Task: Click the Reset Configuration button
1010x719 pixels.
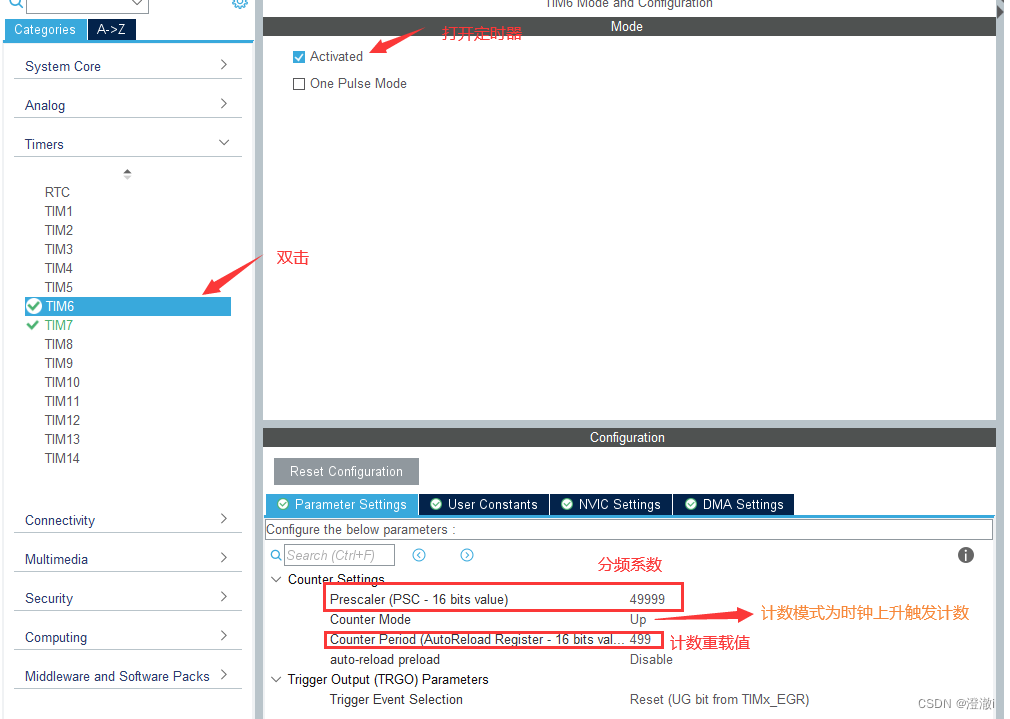Action: coord(347,472)
